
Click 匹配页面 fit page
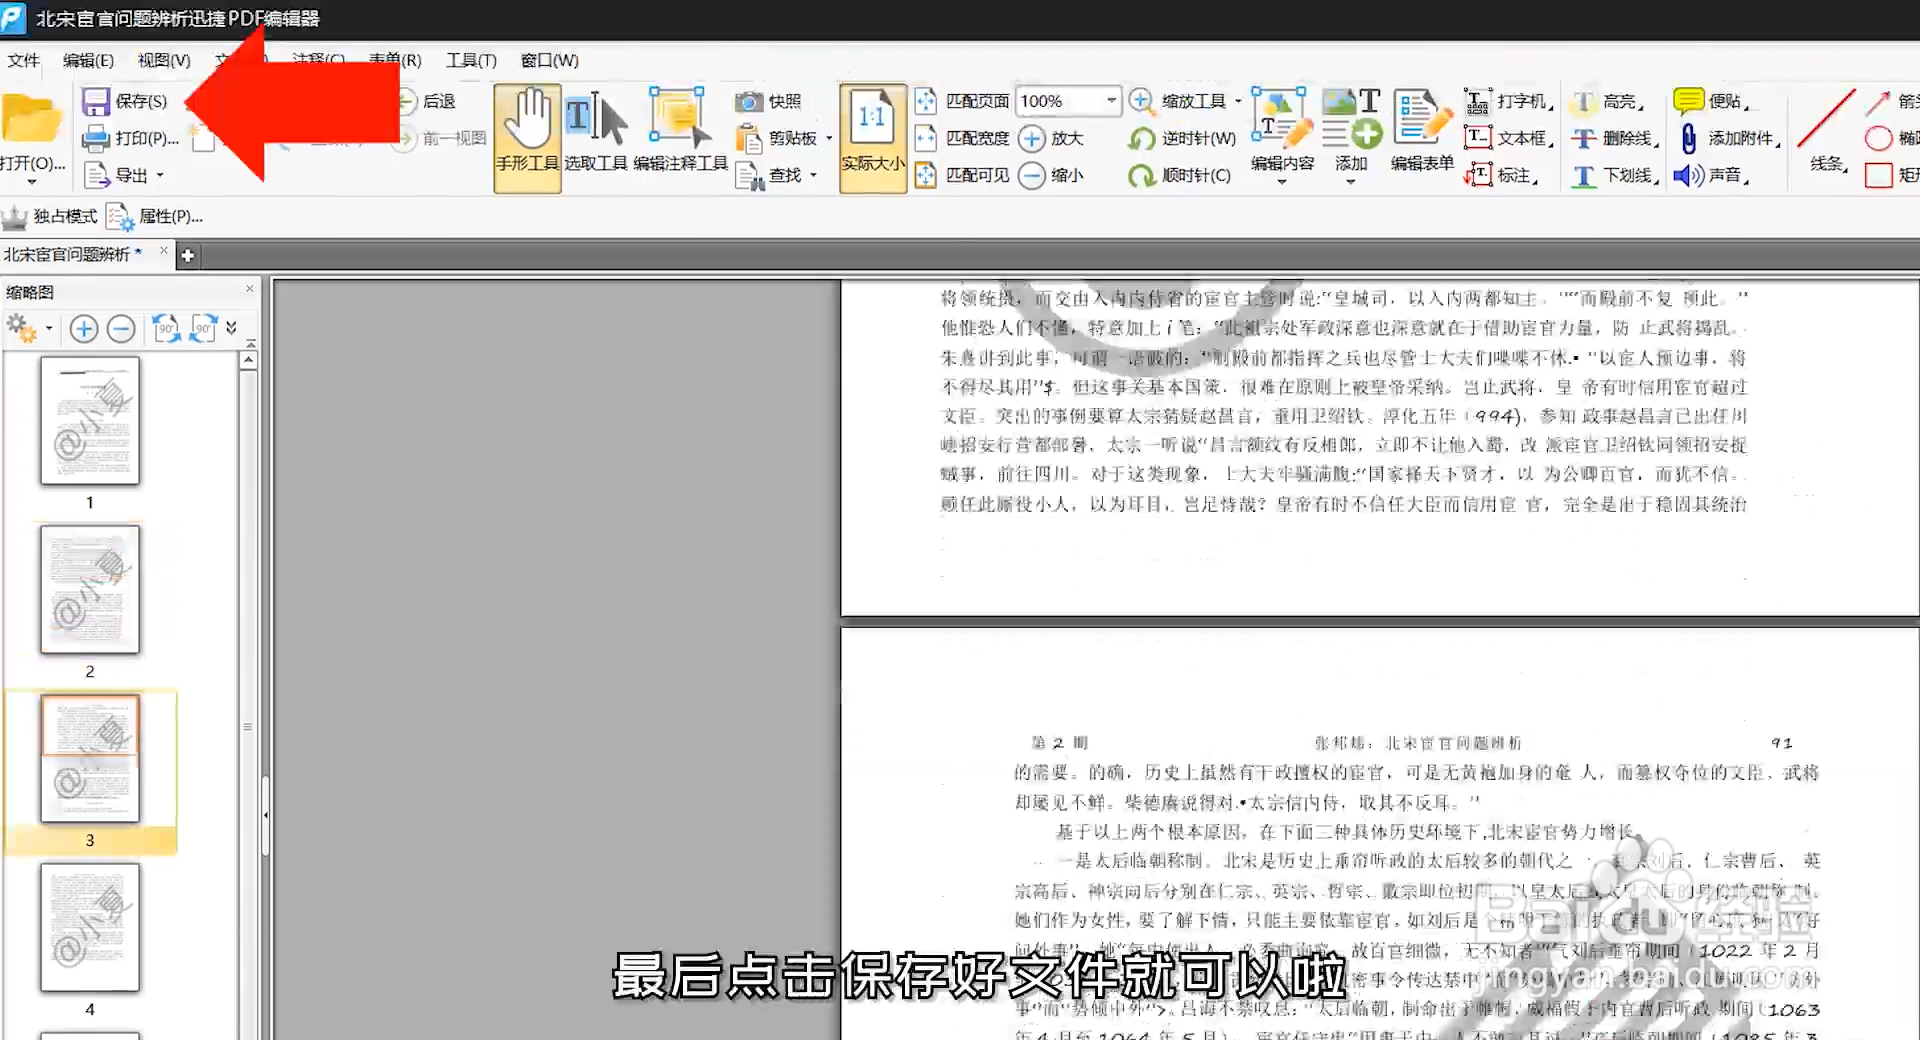click(962, 101)
